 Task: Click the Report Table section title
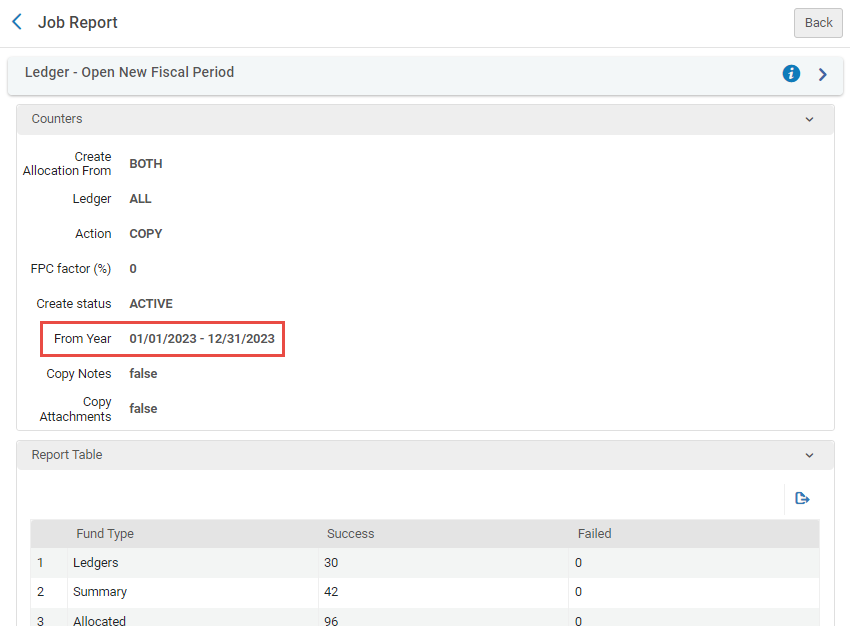[67, 455]
